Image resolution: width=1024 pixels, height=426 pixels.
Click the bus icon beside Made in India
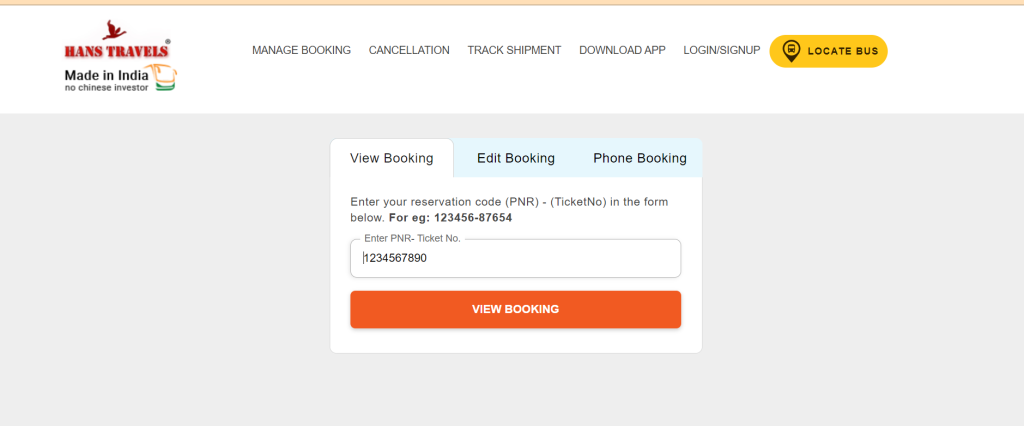pos(163,77)
